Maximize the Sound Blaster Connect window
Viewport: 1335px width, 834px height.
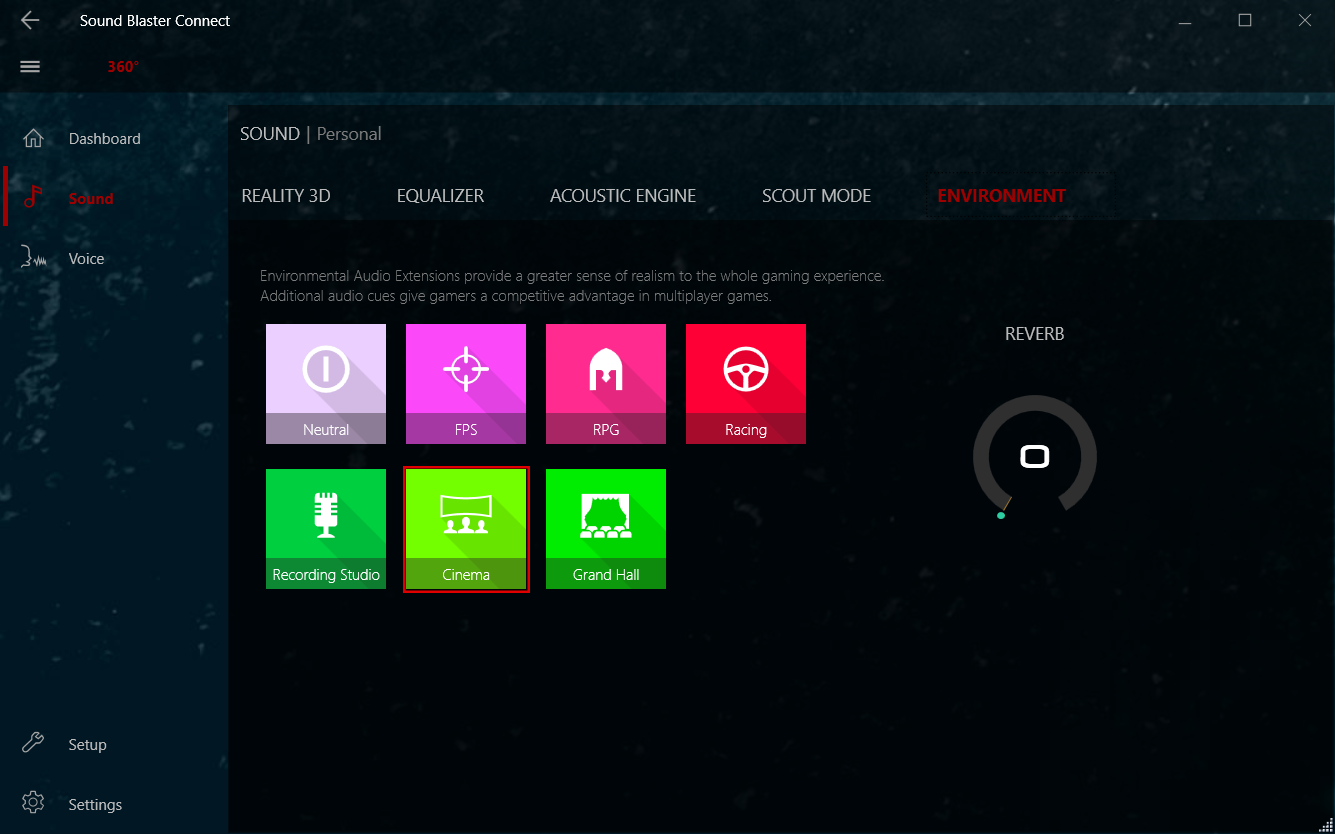(x=1245, y=20)
